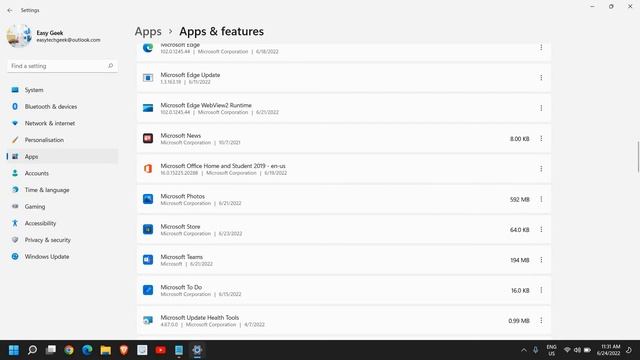Screen dimensions: 640x360
Task: Go back using the Settings back arrow
Action: point(10,10)
